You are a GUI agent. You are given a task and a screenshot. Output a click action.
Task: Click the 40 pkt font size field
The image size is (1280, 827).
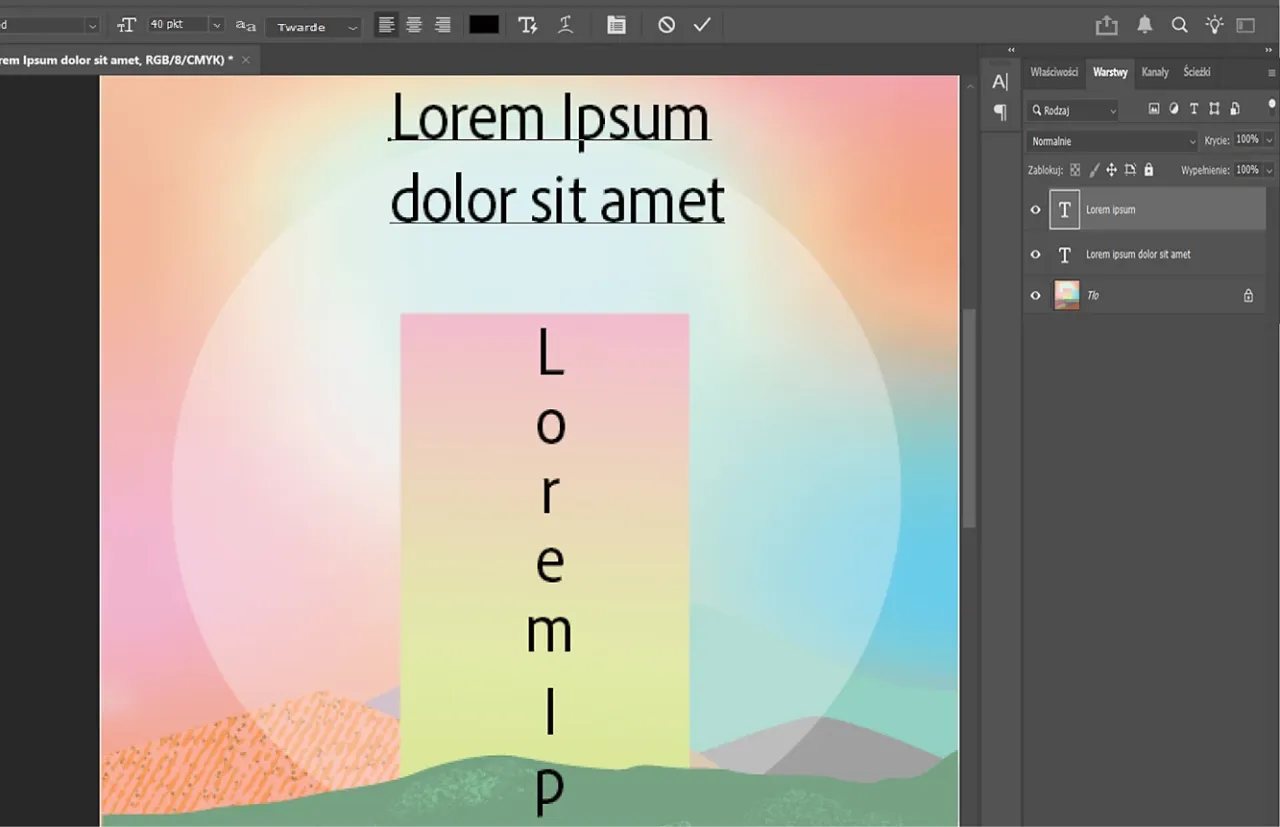coord(178,24)
